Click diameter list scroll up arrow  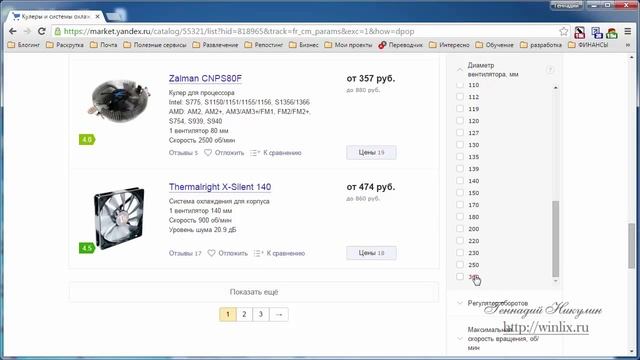pos(556,87)
